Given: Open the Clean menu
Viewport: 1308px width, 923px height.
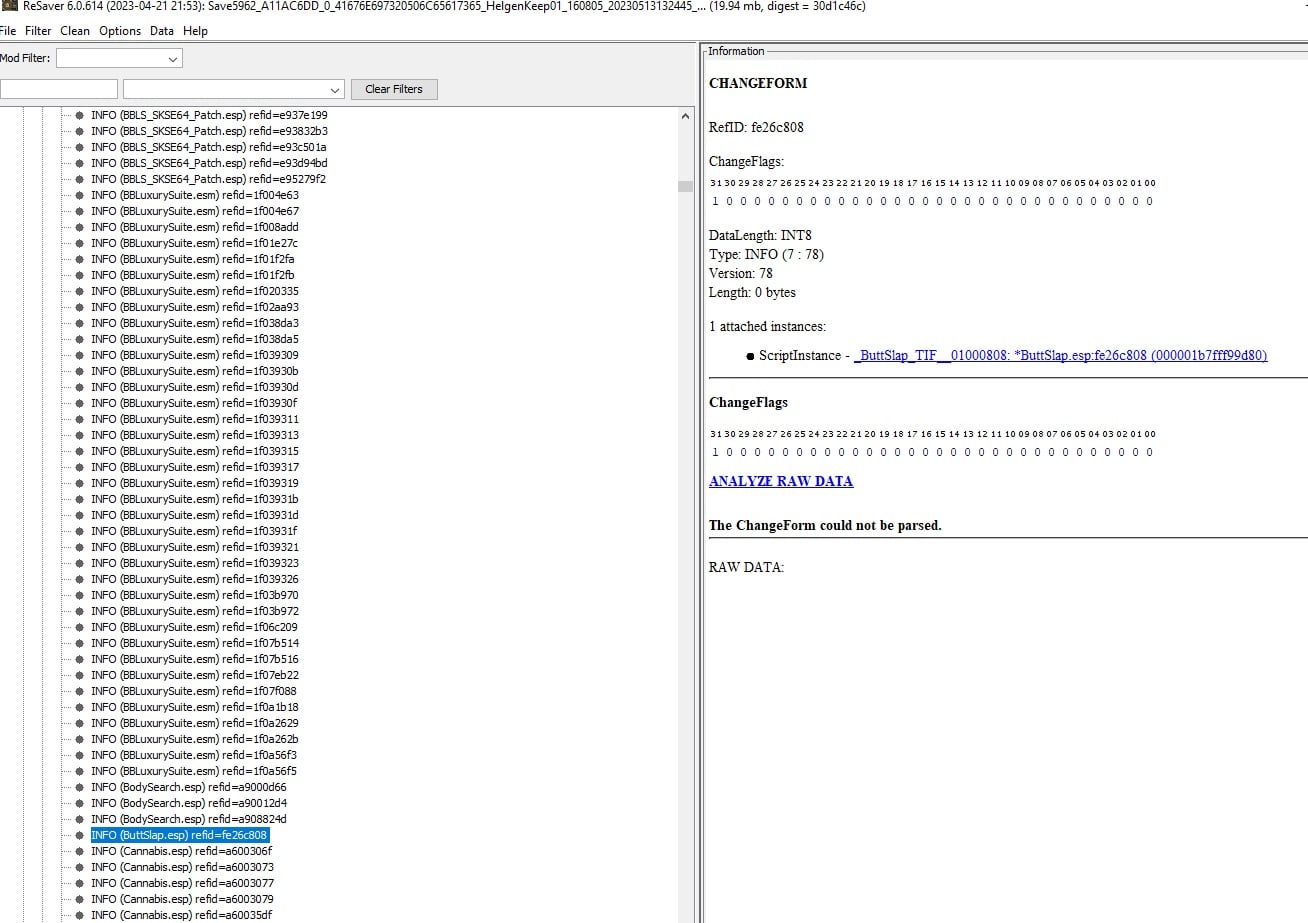Looking at the screenshot, I should pos(75,31).
